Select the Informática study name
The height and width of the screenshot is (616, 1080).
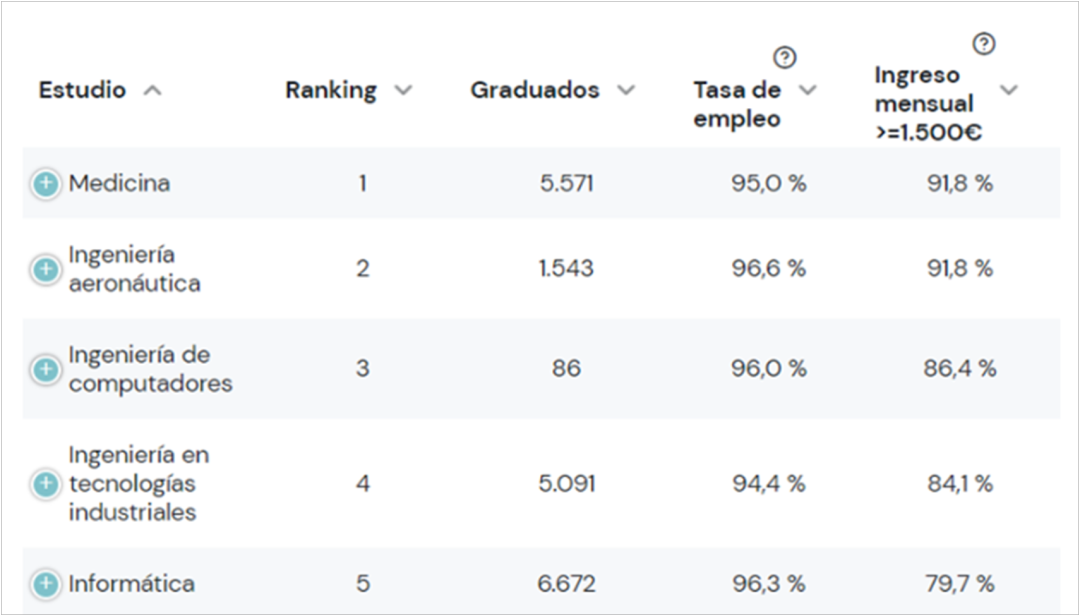(131, 584)
